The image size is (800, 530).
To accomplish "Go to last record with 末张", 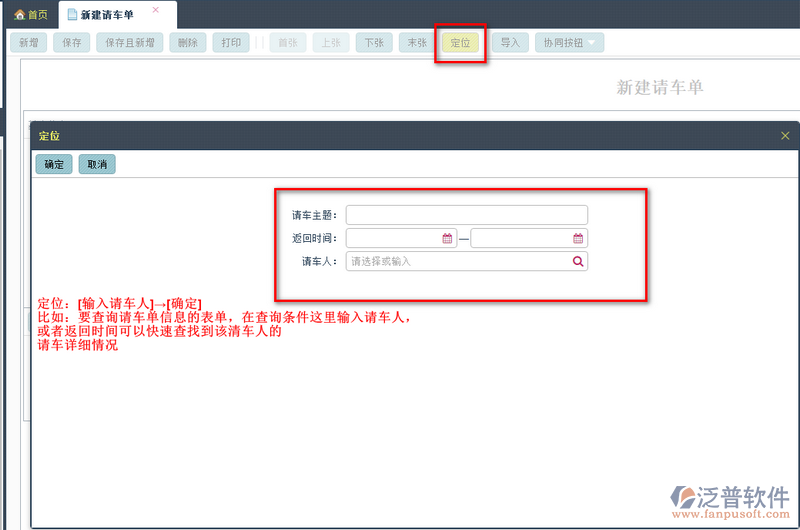I will [x=417, y=43].
